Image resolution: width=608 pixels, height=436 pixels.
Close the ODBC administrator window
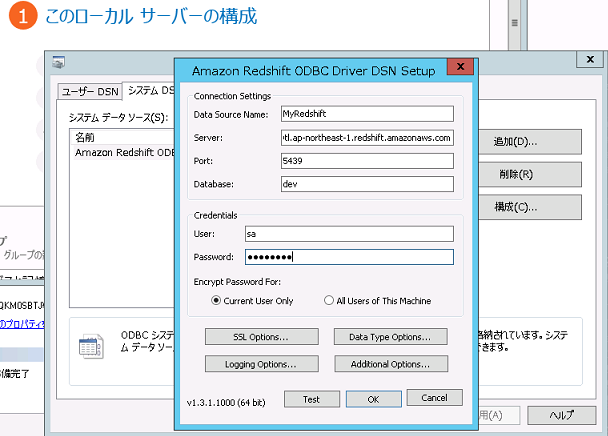tap(590, 59)
